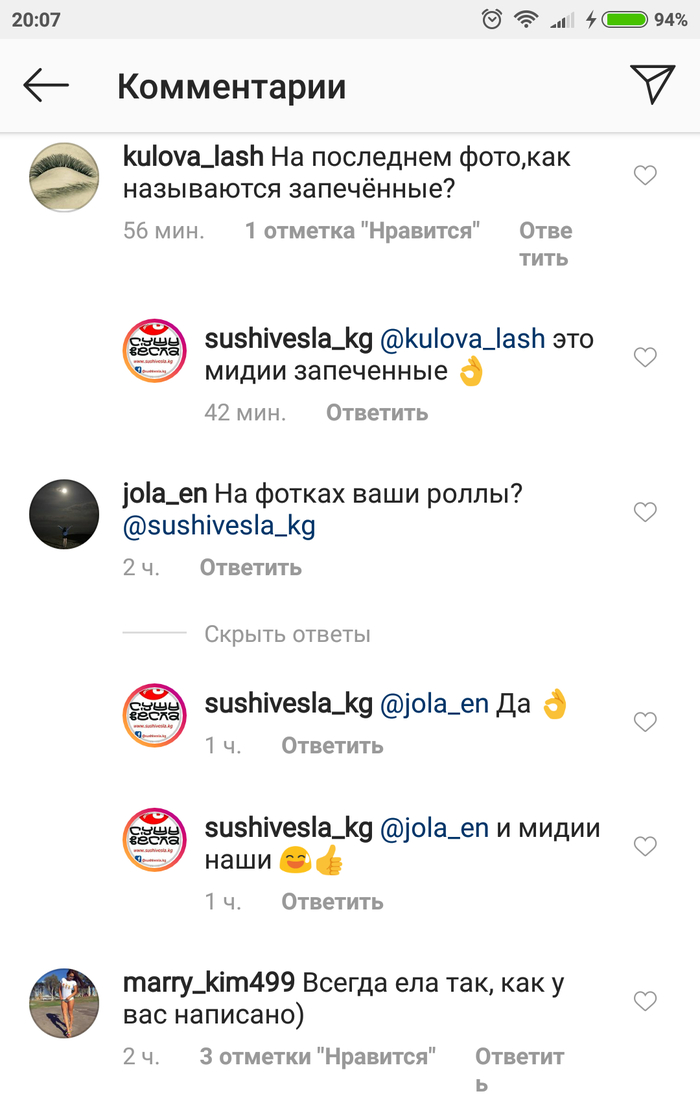Like jola_en's comment about rolls
Image resolution: width=700 pixels, height=1120 pixels.
tap(645, 511)
